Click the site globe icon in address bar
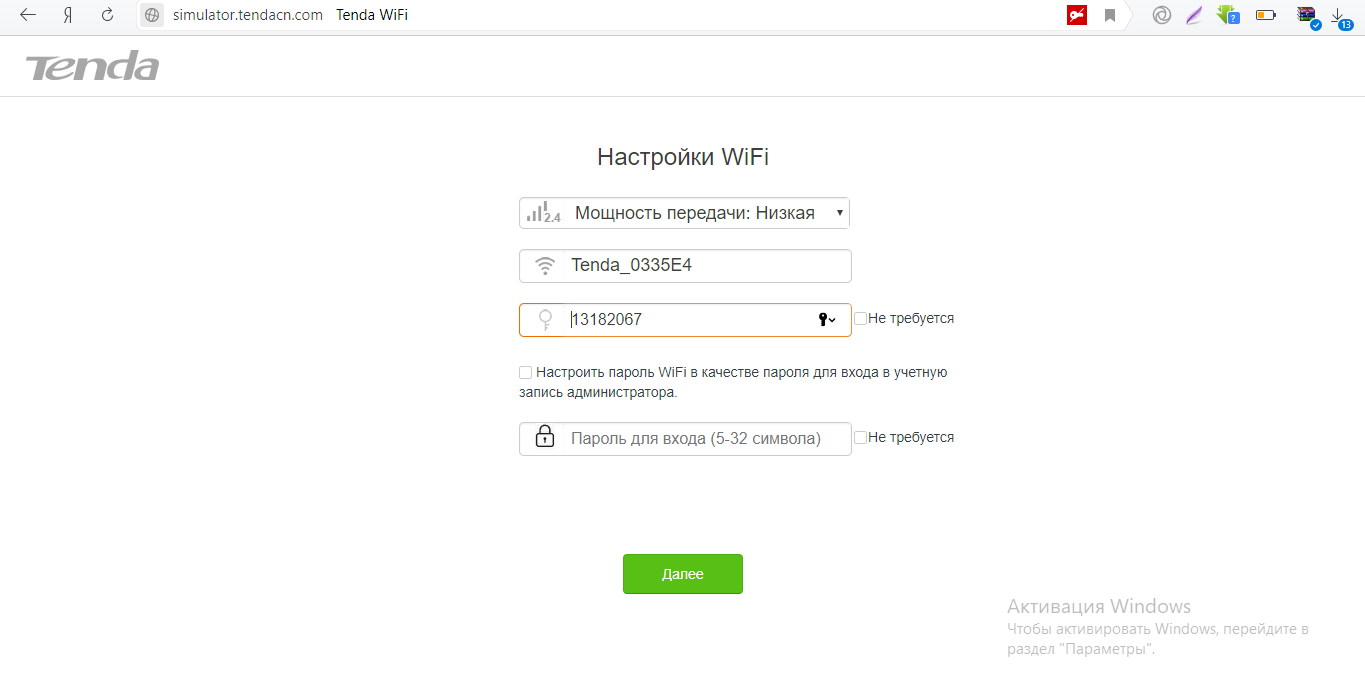1365x691 pixels. 152,15
